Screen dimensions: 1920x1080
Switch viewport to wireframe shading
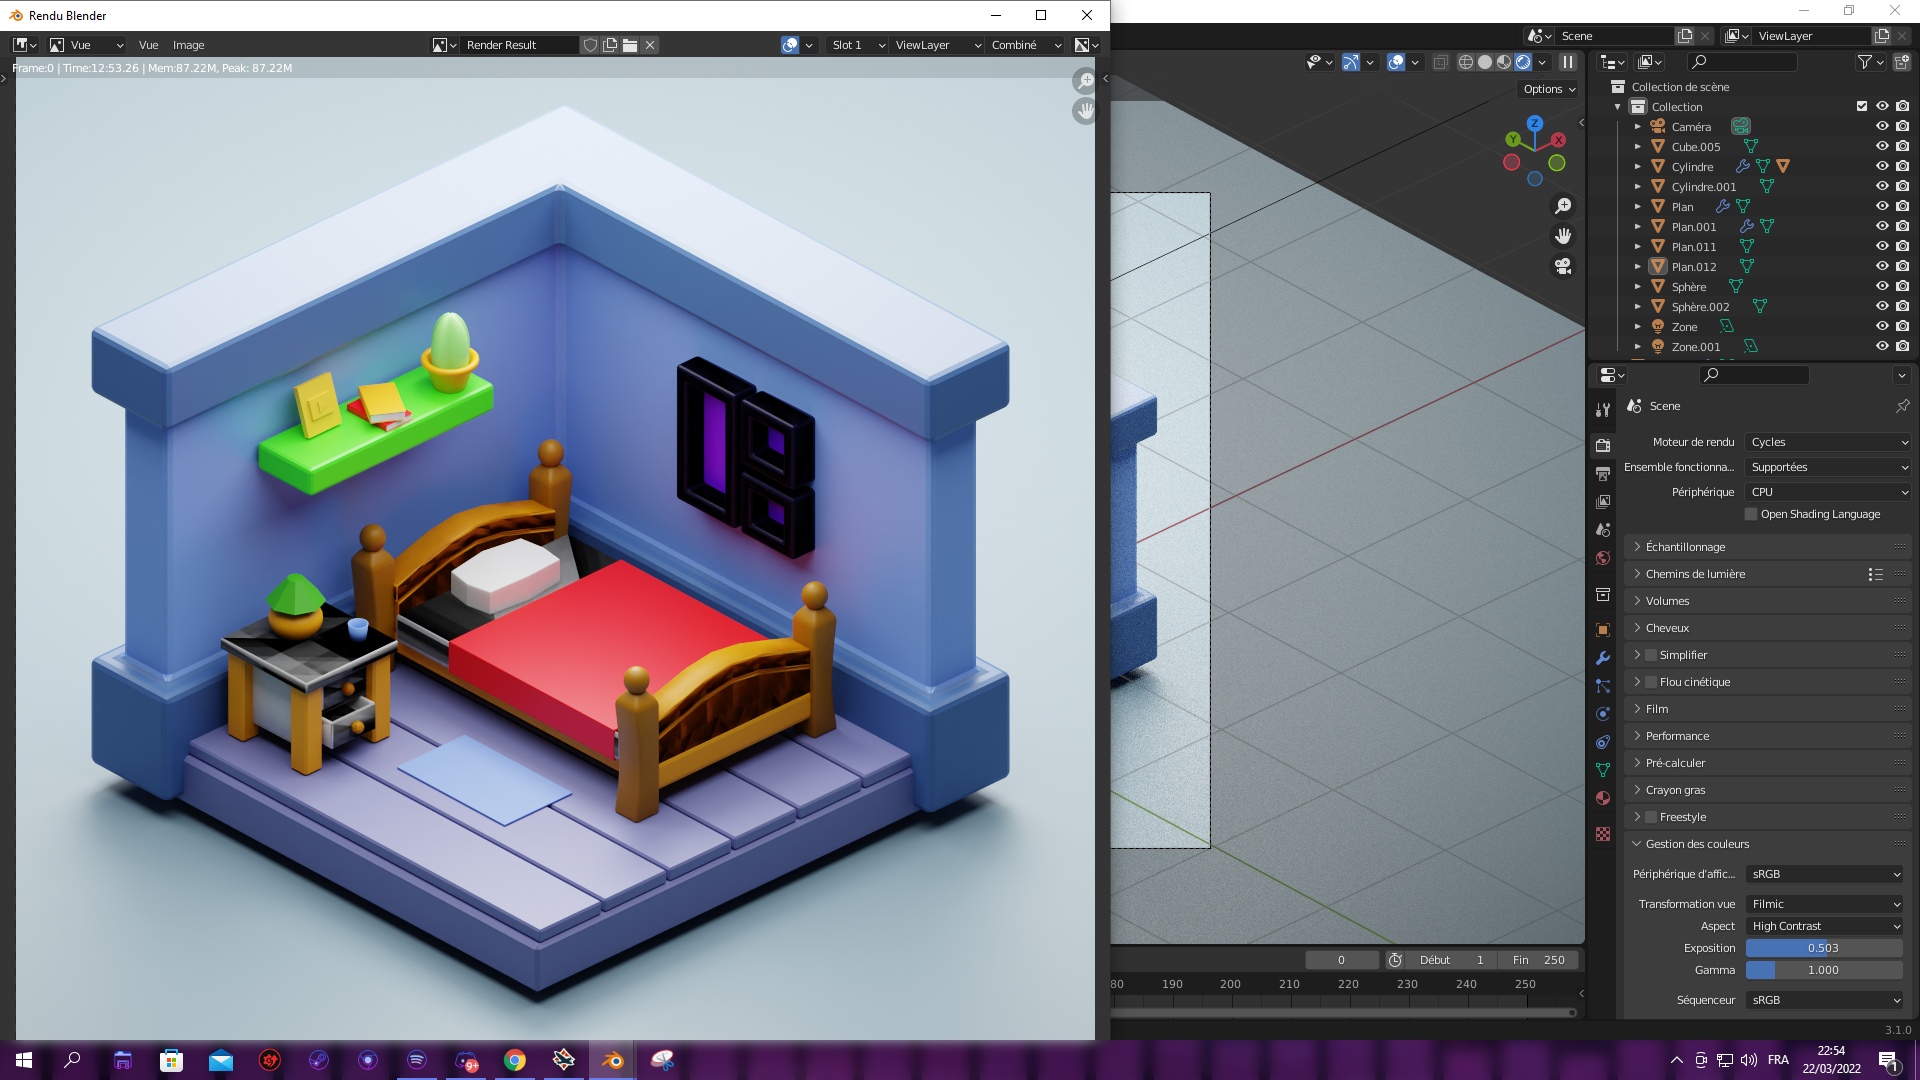tap(1466, 62)
